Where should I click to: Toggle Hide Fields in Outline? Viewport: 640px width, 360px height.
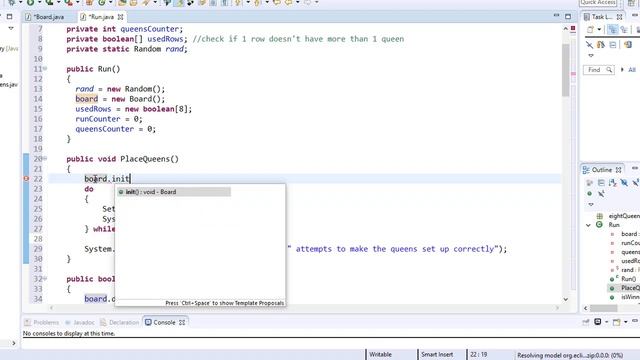point(624,182)
